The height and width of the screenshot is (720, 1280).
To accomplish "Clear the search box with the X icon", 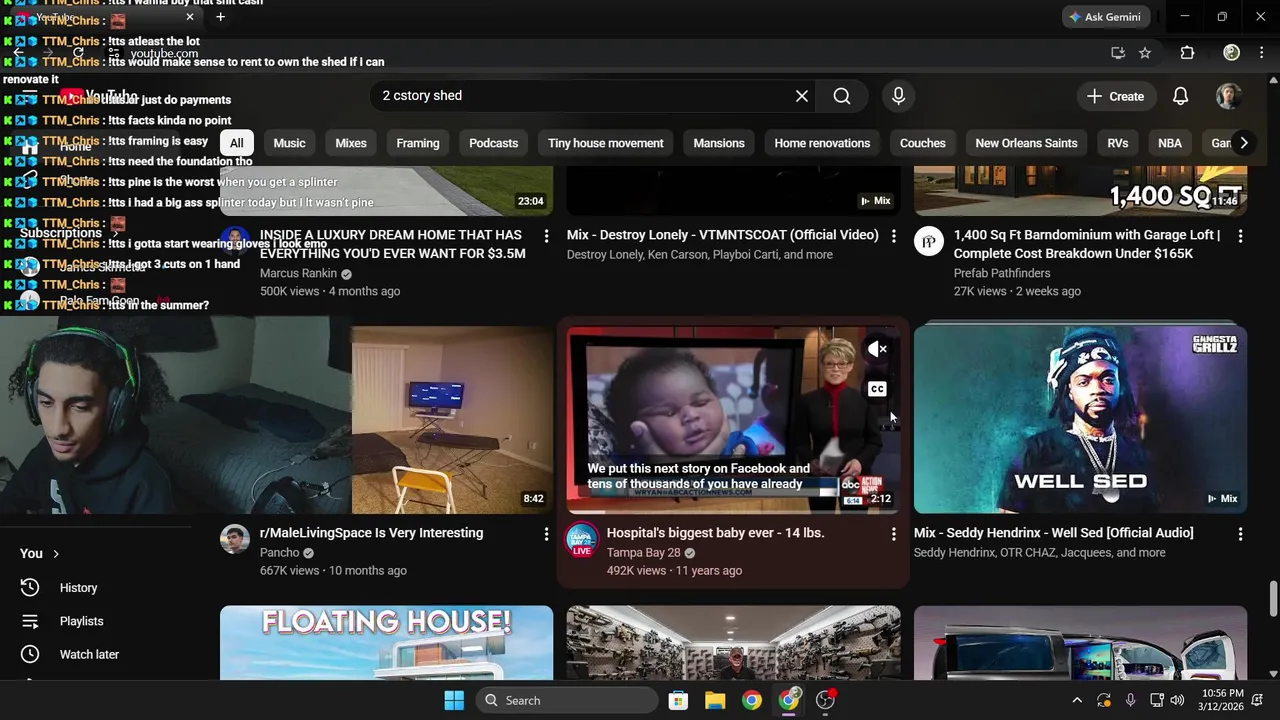I will click(801, 96).
